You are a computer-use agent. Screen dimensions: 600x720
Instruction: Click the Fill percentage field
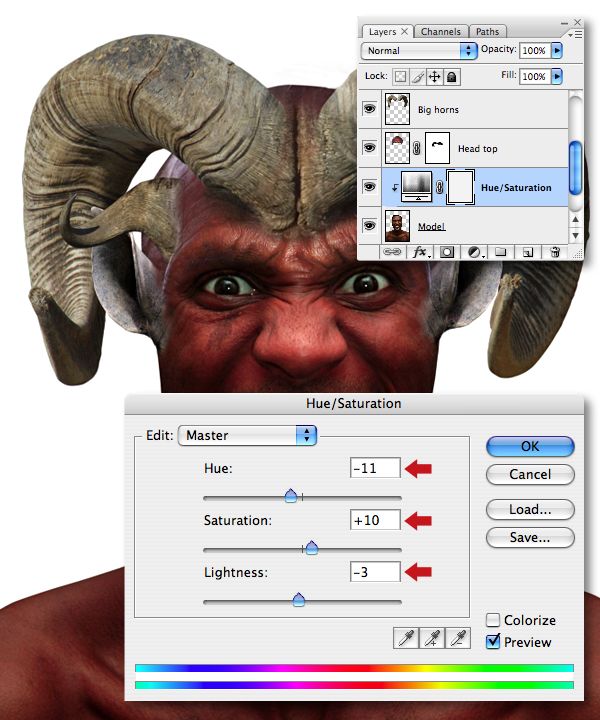534,76
